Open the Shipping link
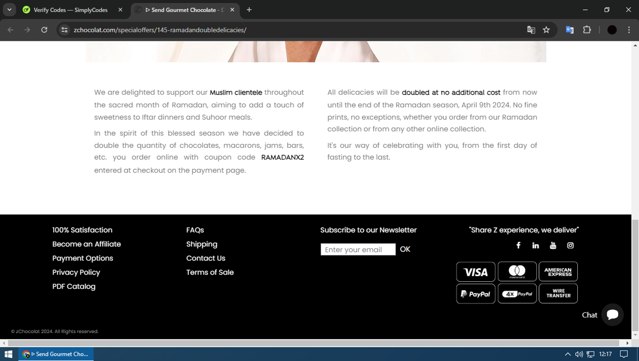The height and width of the screenshot is (361, 639). point(202,244)
